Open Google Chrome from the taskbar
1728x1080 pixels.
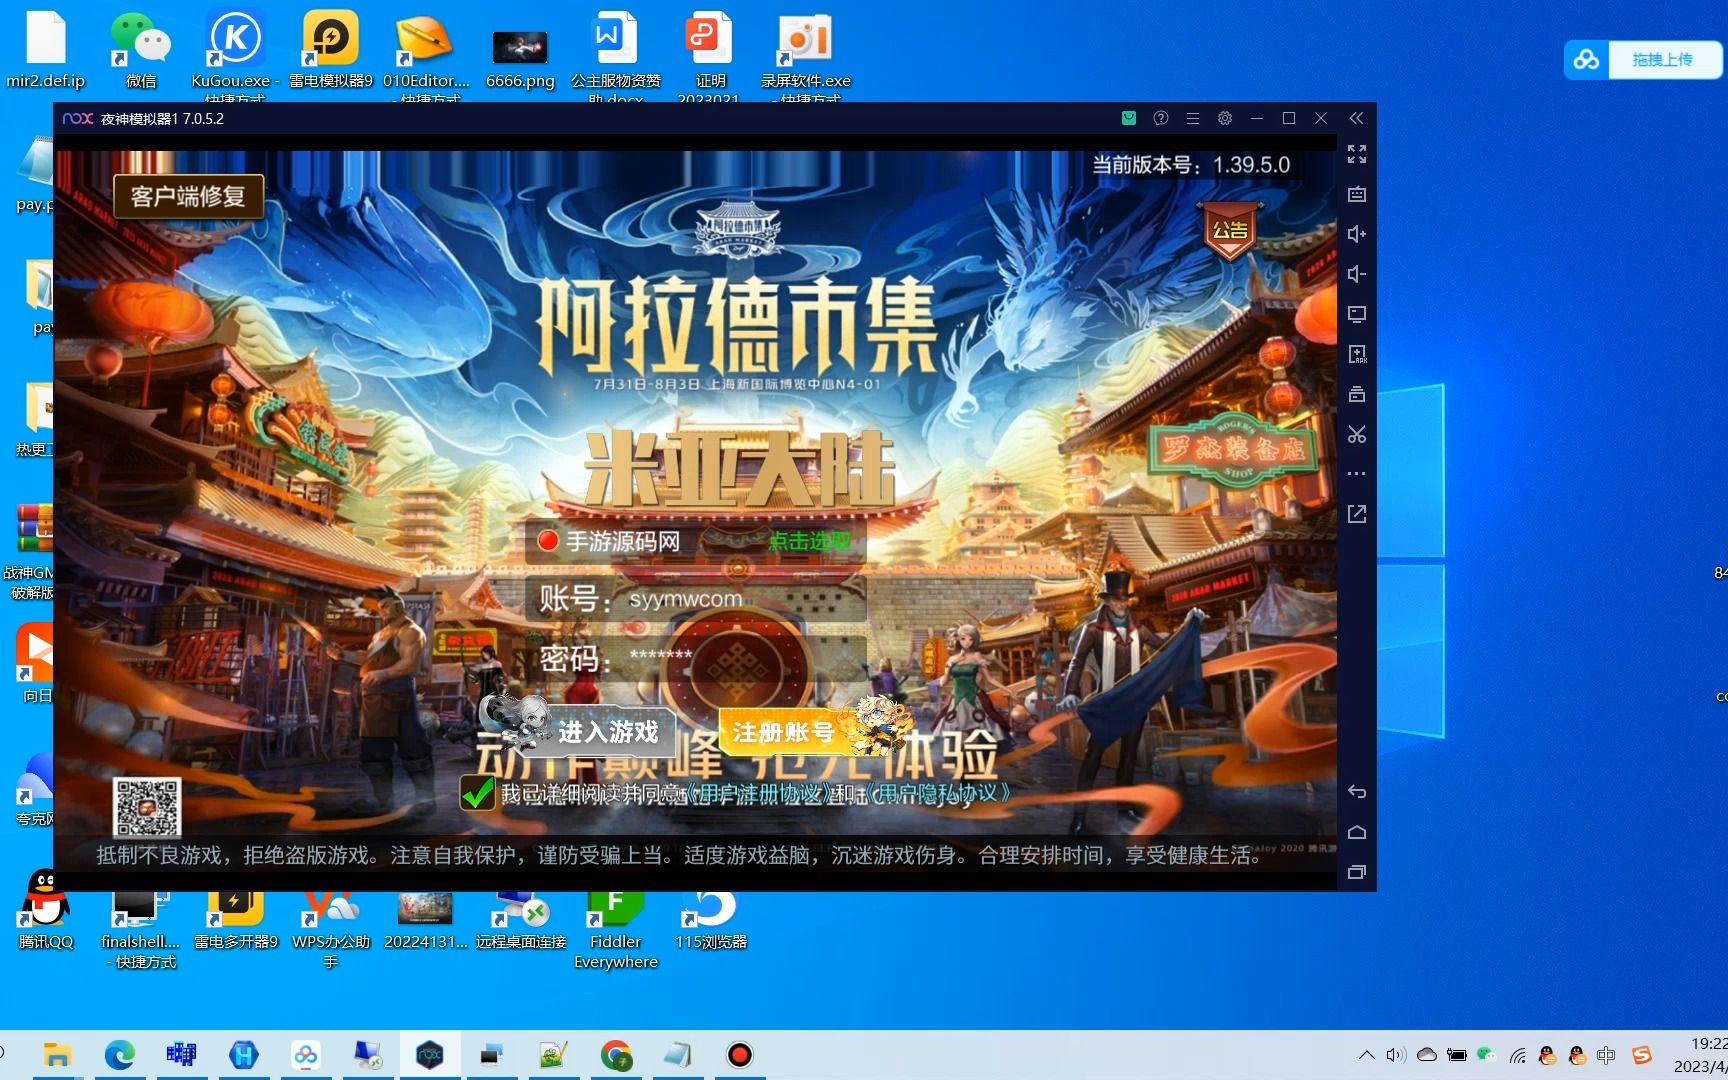pyautogui.click(x=616, y=1055)
